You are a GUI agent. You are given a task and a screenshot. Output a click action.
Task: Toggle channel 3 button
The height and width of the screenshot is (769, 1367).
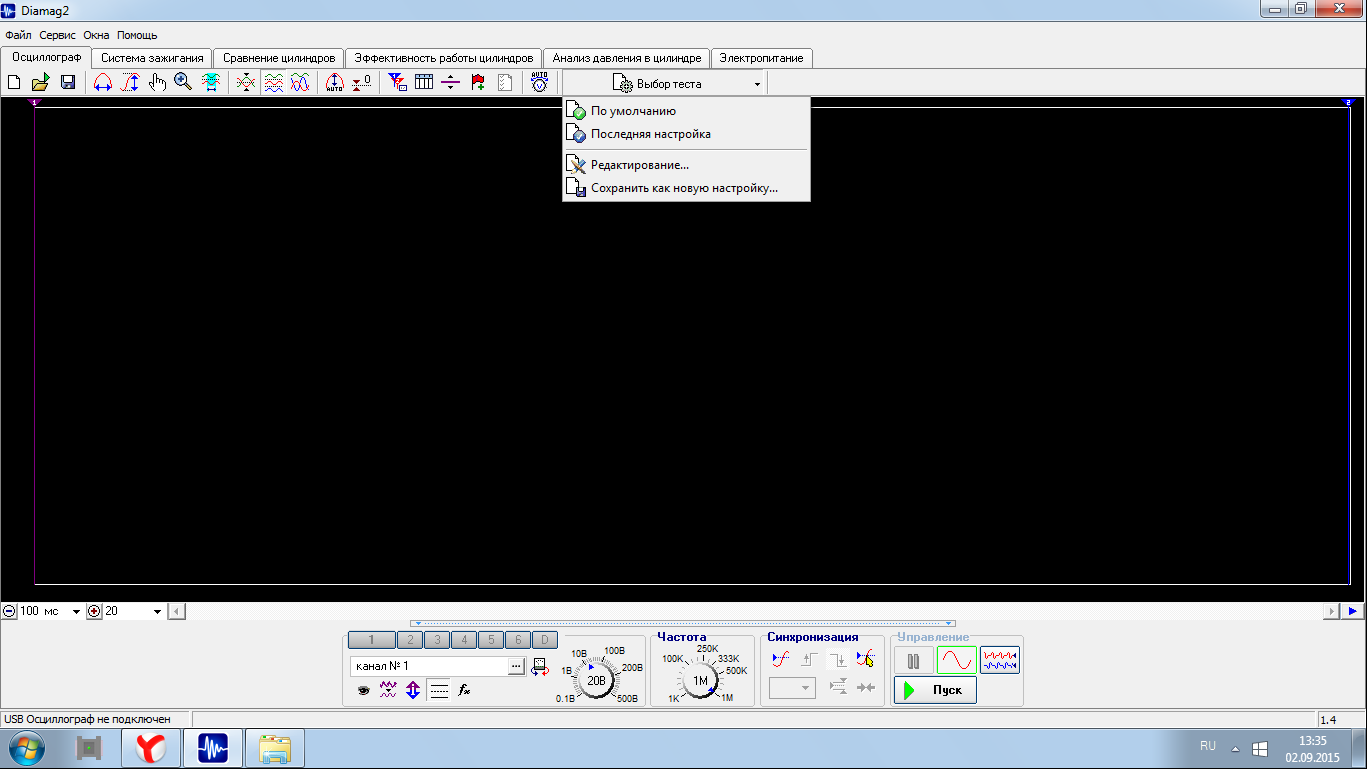pyautogui.click(x=437, y=640)
